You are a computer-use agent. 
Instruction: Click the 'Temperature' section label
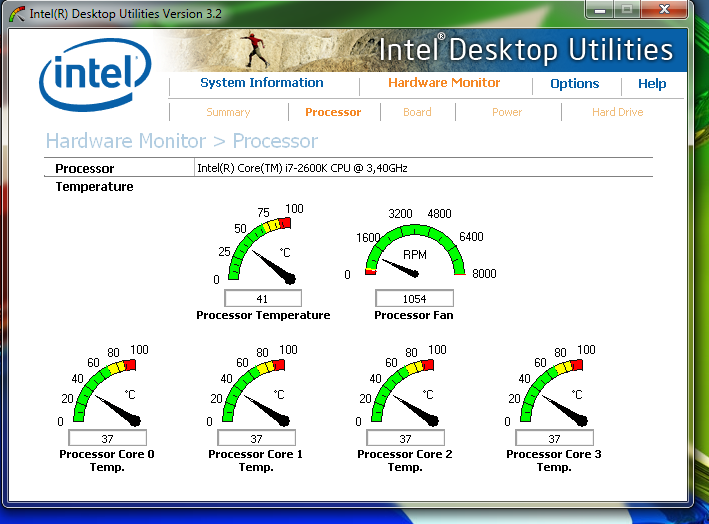click(x=95, y=187)
